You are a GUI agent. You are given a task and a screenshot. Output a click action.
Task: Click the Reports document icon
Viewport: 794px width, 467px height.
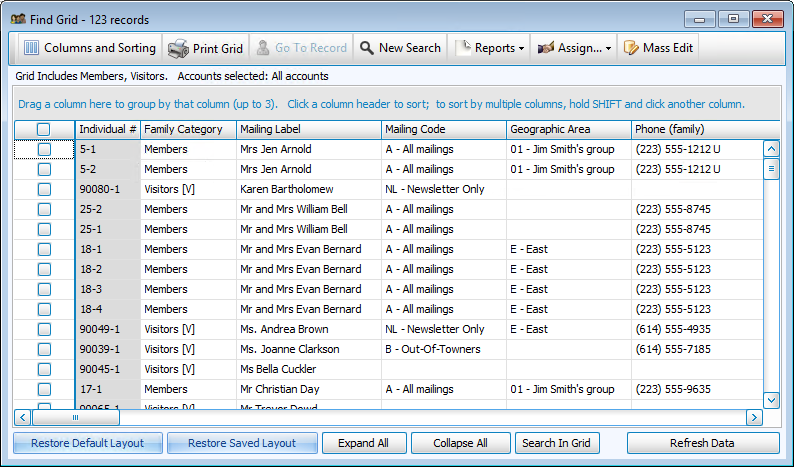pyautogui.click(x=463, y=48)
